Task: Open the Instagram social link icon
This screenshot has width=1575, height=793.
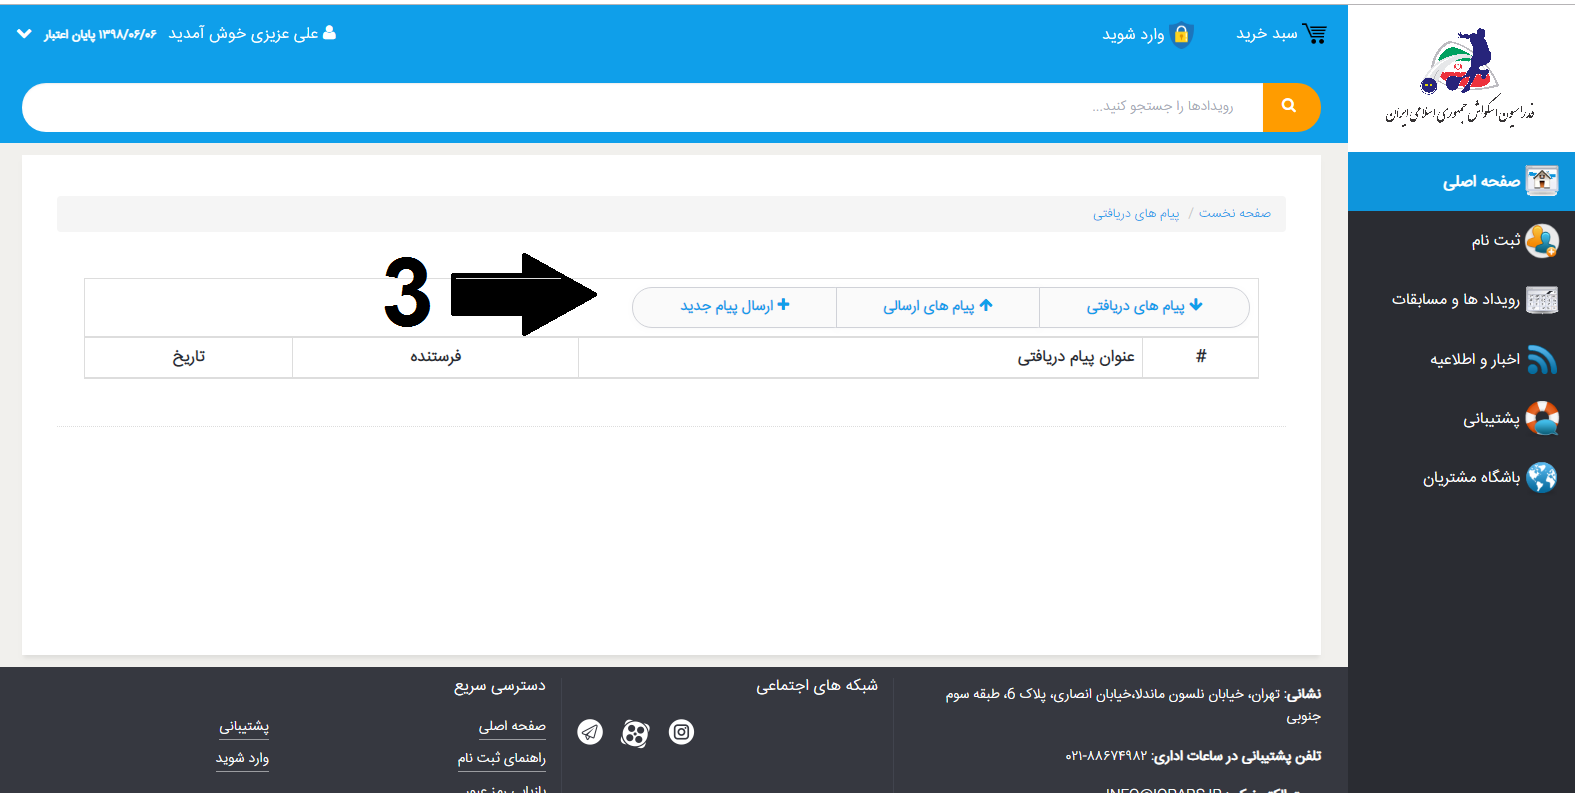Action: click(x=681, y=732)
